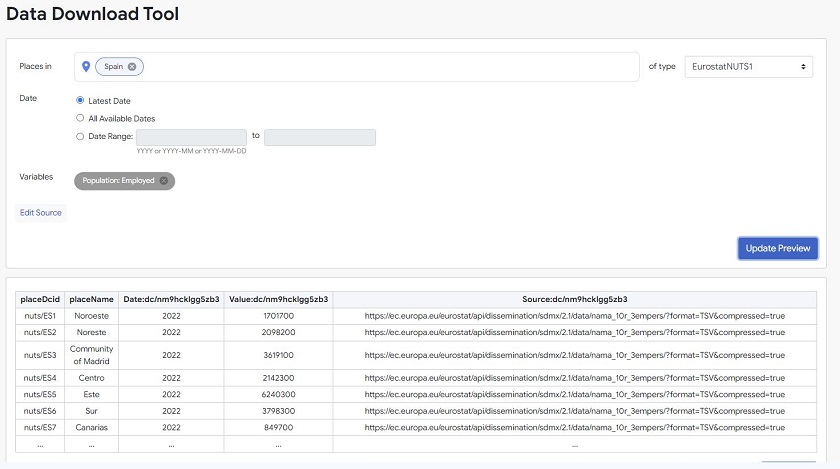Image resolution: width=840 pixels, height=469 pixels.
Task: Click the Spain chip label
Action: [x=114, y=67]
